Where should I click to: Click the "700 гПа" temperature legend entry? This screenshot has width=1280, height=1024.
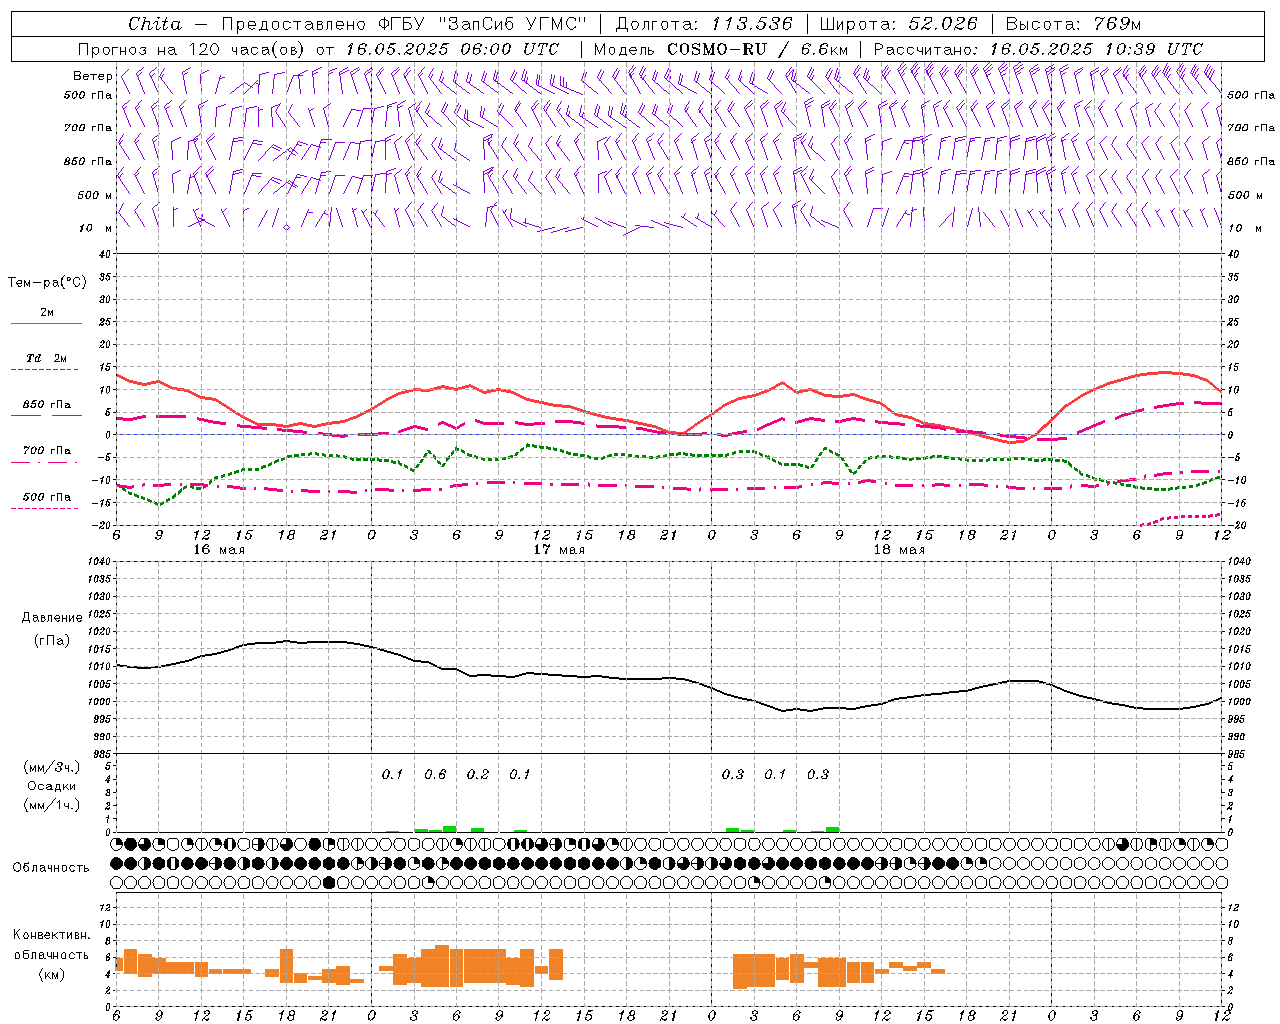tap(46, 450)
